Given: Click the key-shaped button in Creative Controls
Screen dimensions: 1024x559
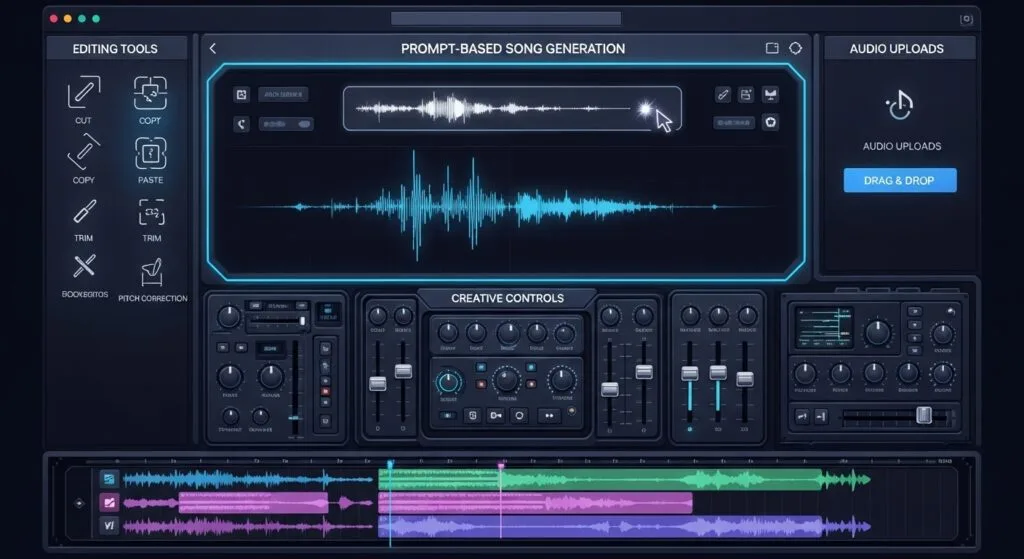Looking at the screenshot, I should click(x=496, y=415).
